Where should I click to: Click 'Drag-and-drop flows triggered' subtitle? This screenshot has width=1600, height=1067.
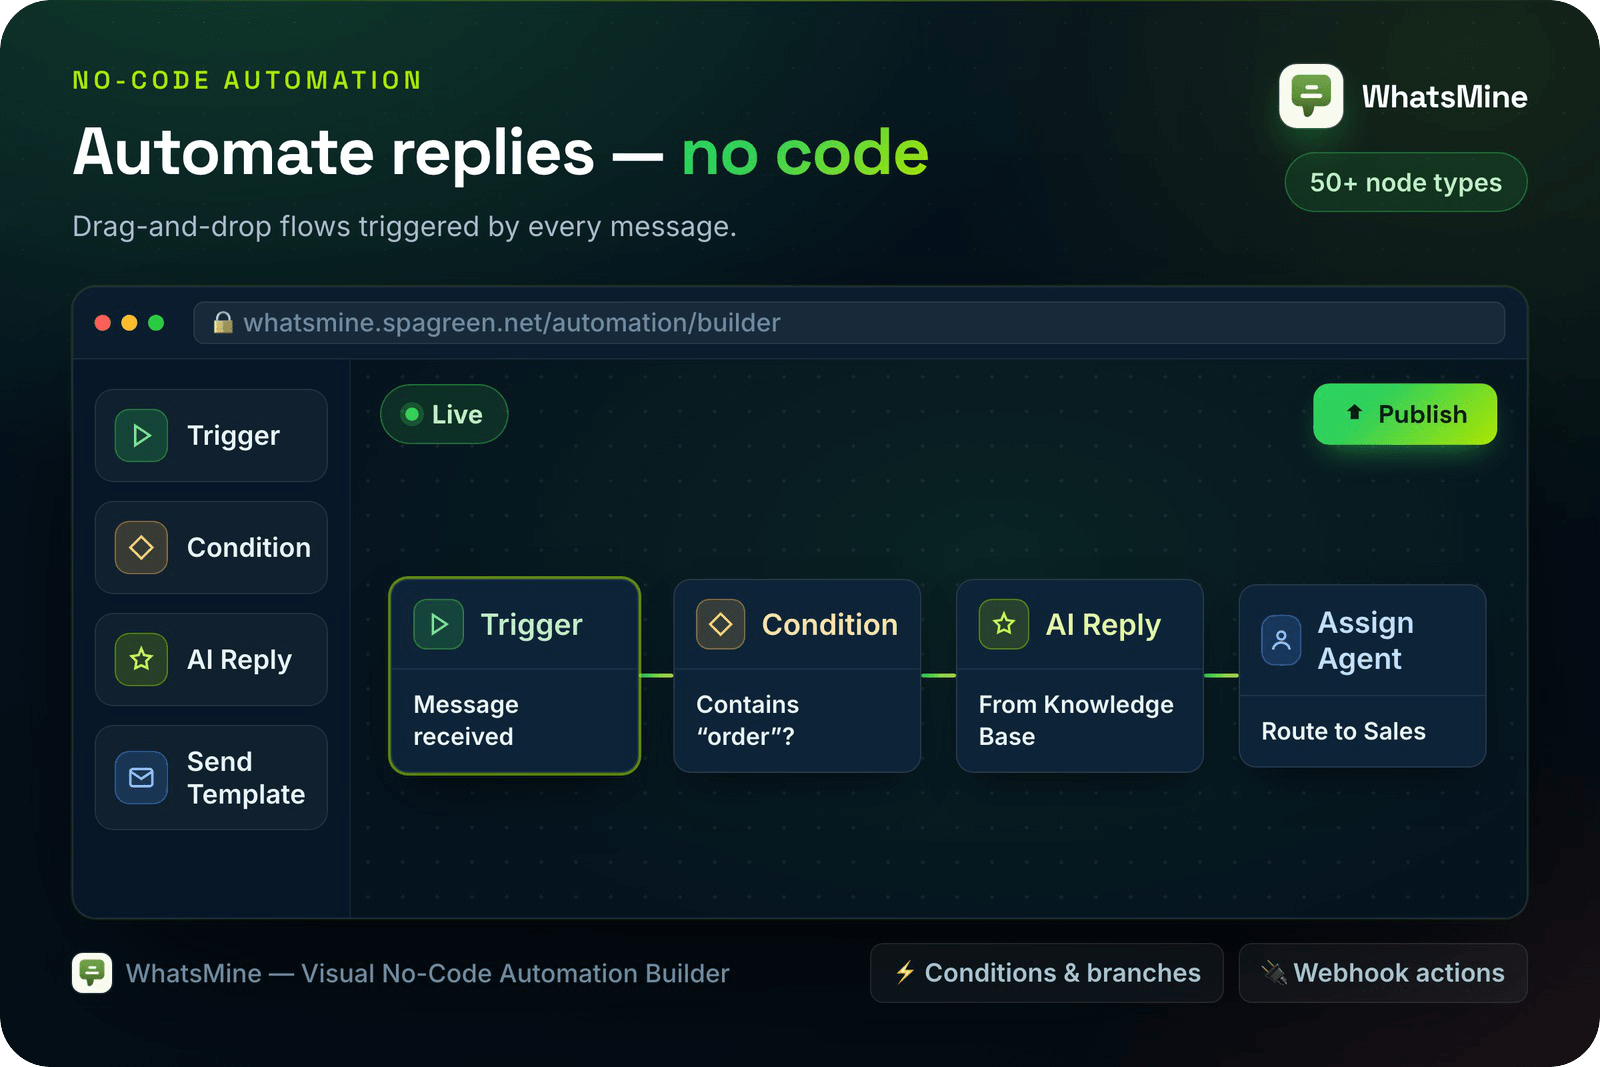tap(404, 227)
